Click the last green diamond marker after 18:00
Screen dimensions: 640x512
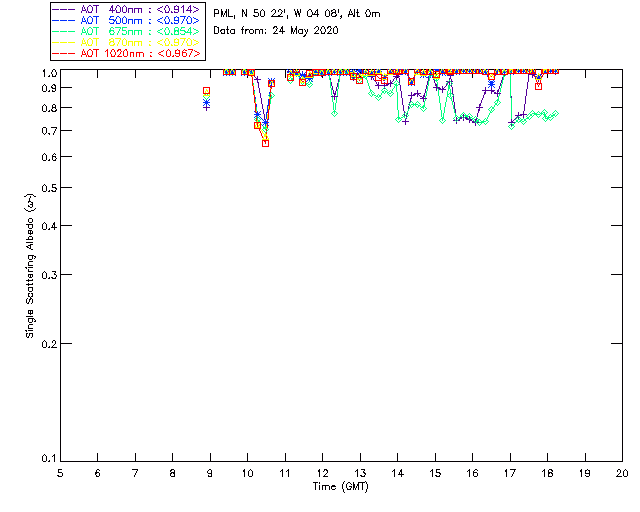coord(555,114)
